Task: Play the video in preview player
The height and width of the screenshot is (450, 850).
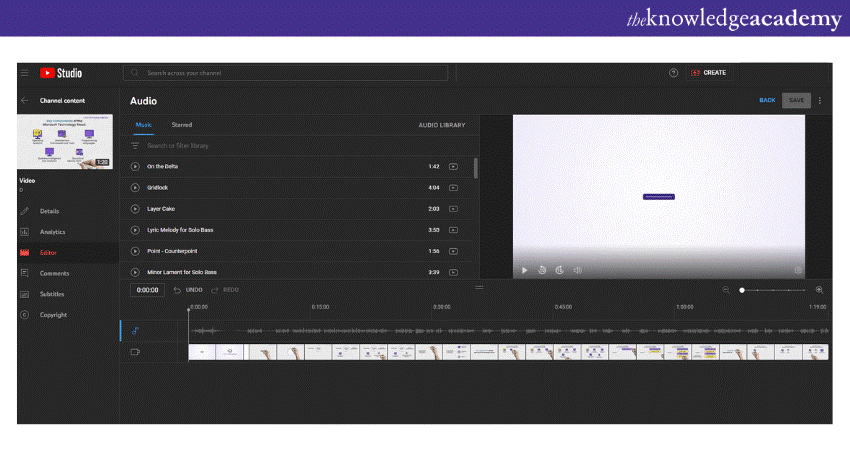Action: click(524, 270)
